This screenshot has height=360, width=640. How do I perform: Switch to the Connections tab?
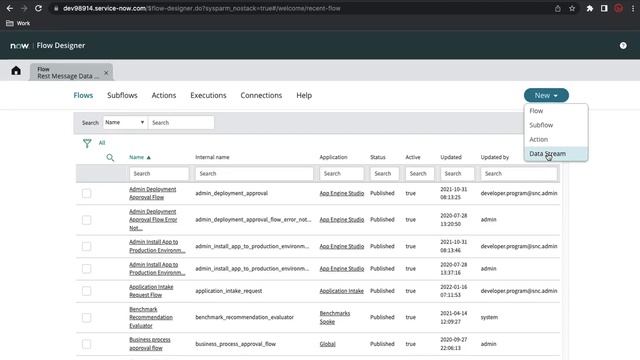coord(261,95)
